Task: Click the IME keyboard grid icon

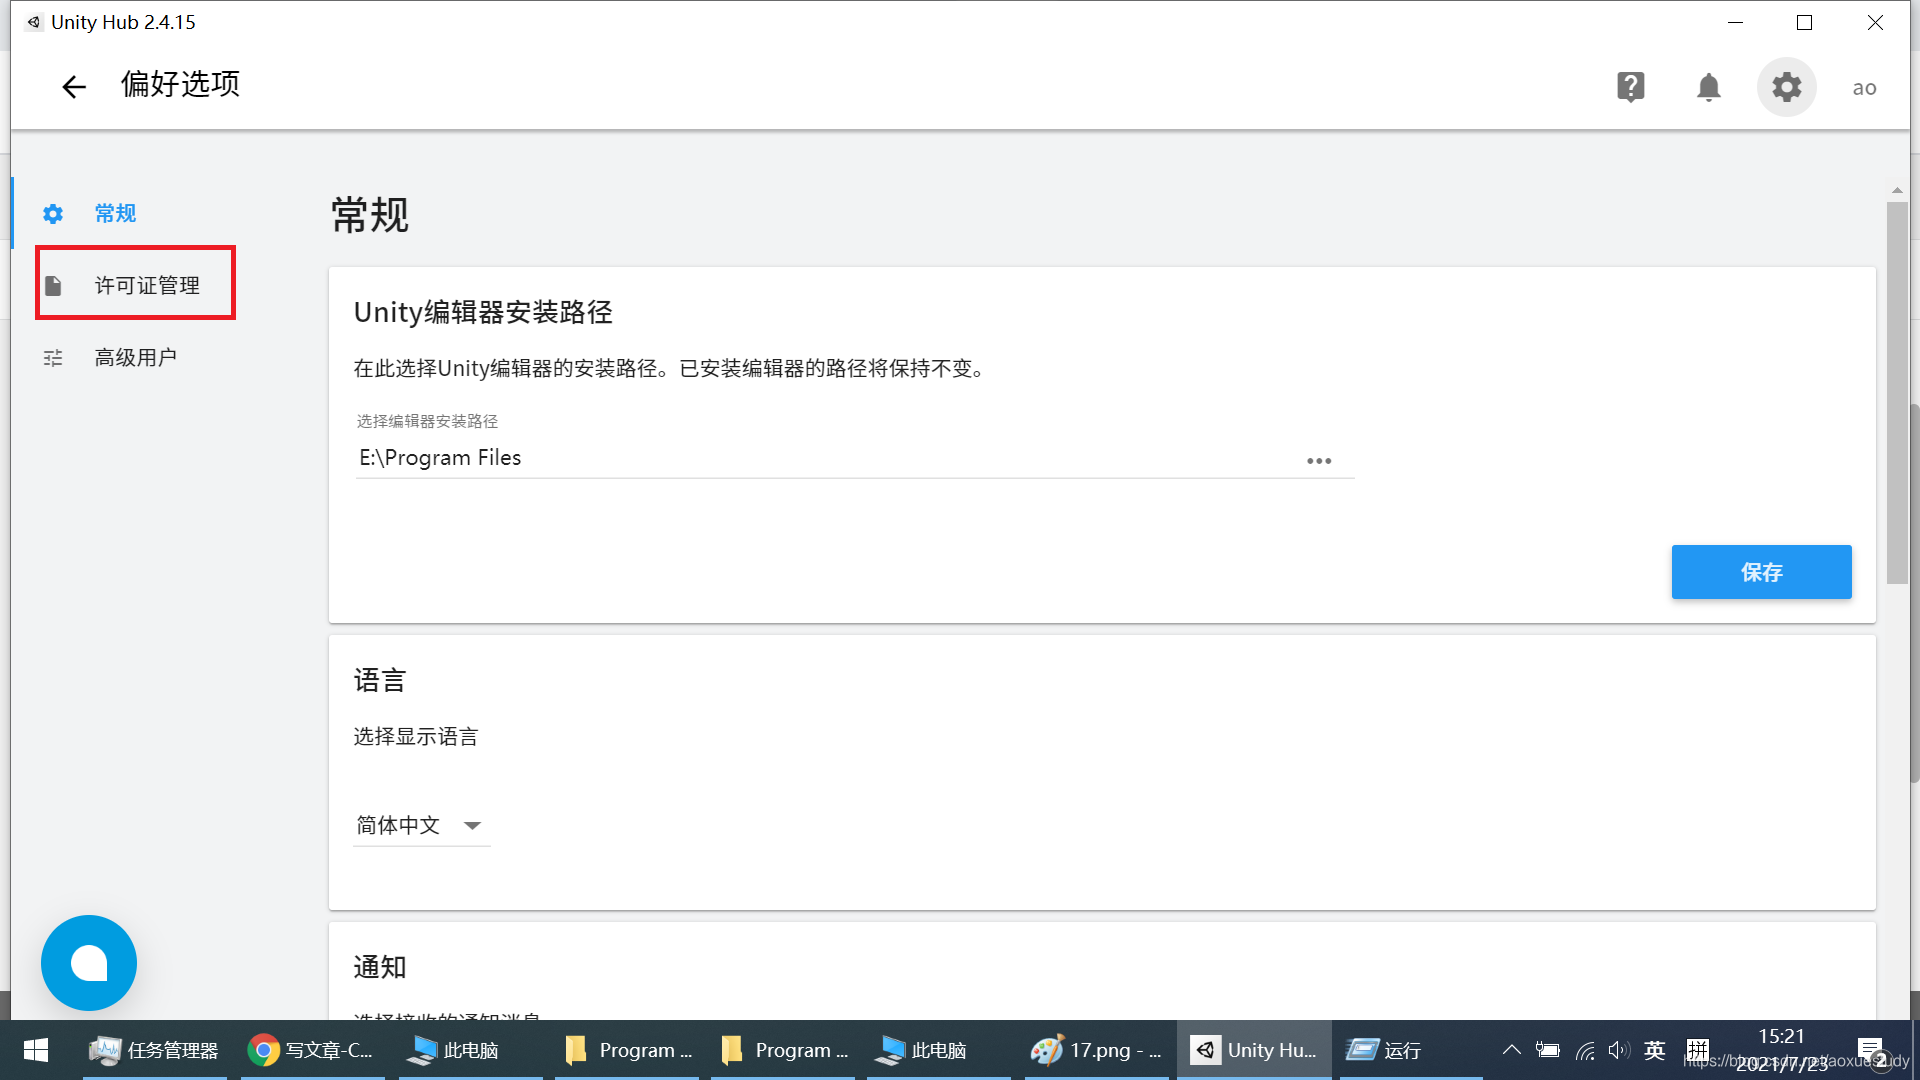Action: click(x=1697, y=1050)
